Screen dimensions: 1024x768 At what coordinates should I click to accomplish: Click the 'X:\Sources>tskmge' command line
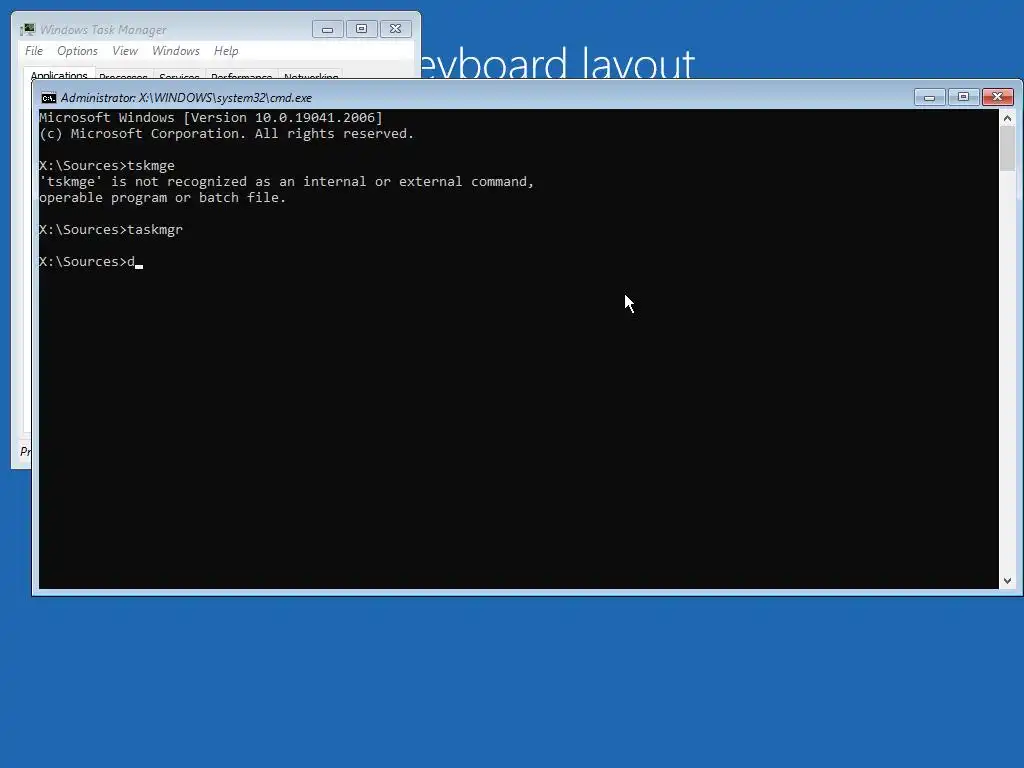(x=107, y=166)
